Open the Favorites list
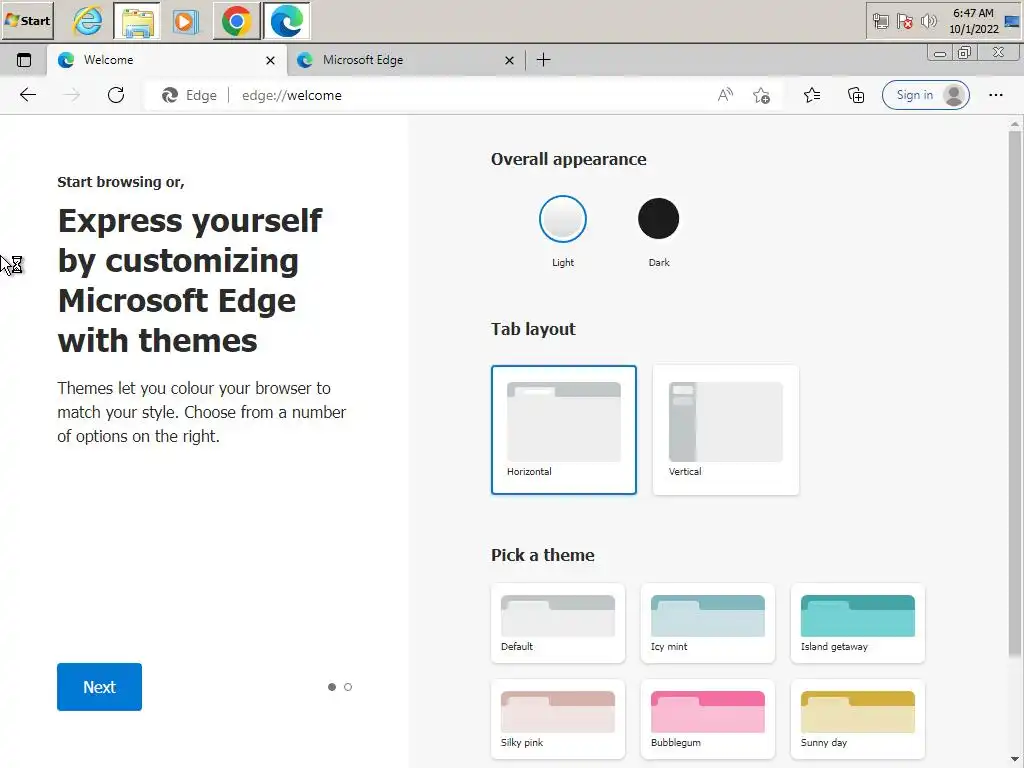This screenshot has width=1024, height=768. (812, 95)
